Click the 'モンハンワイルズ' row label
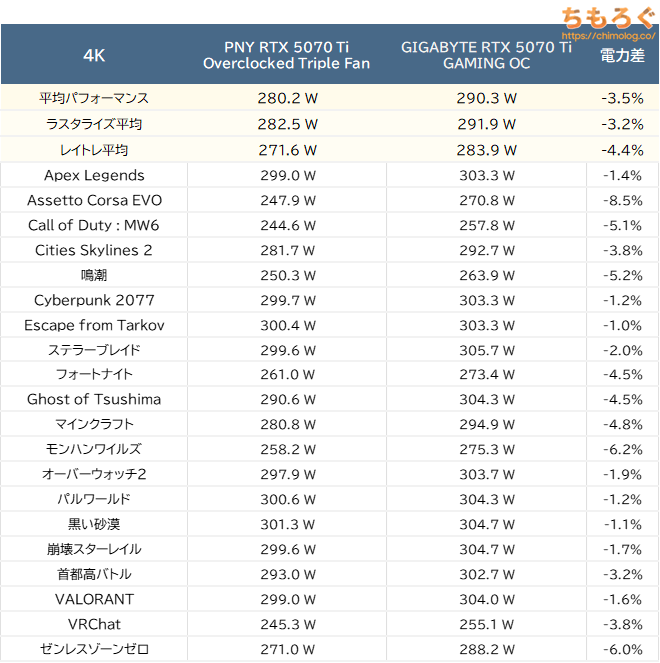 pos(94,449)
